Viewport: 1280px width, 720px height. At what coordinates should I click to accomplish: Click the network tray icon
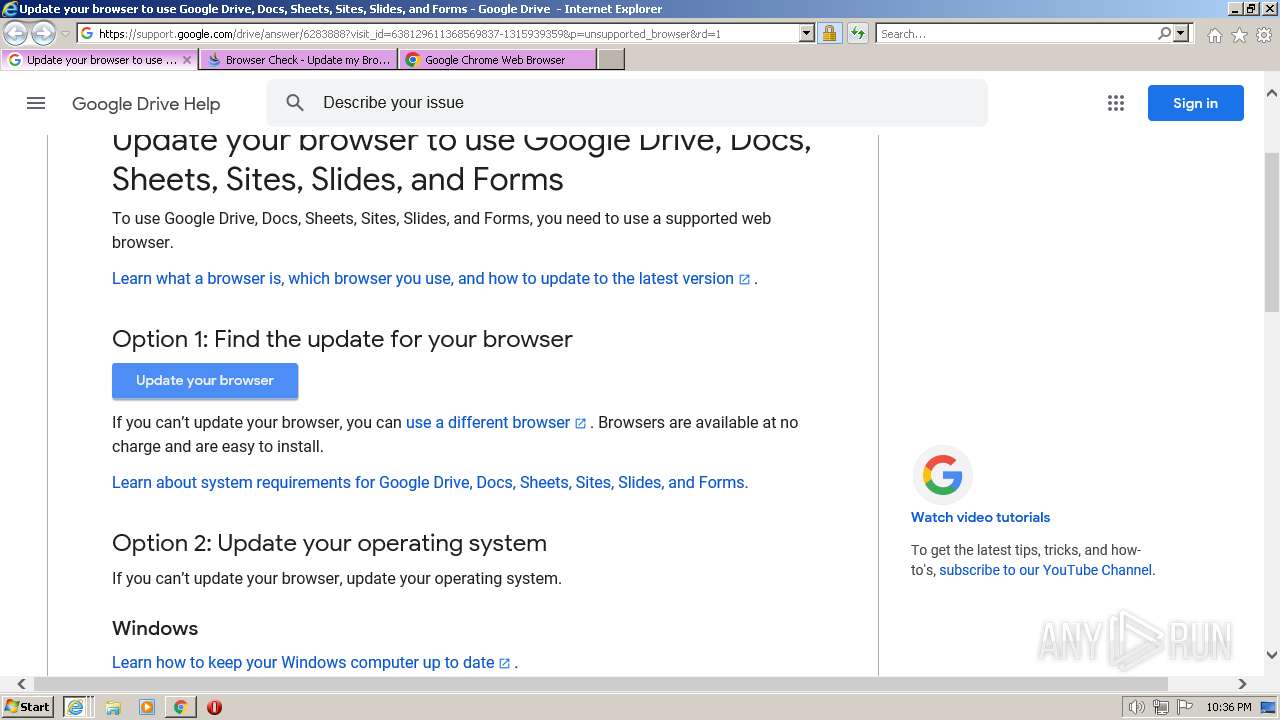click(1160, 707)
